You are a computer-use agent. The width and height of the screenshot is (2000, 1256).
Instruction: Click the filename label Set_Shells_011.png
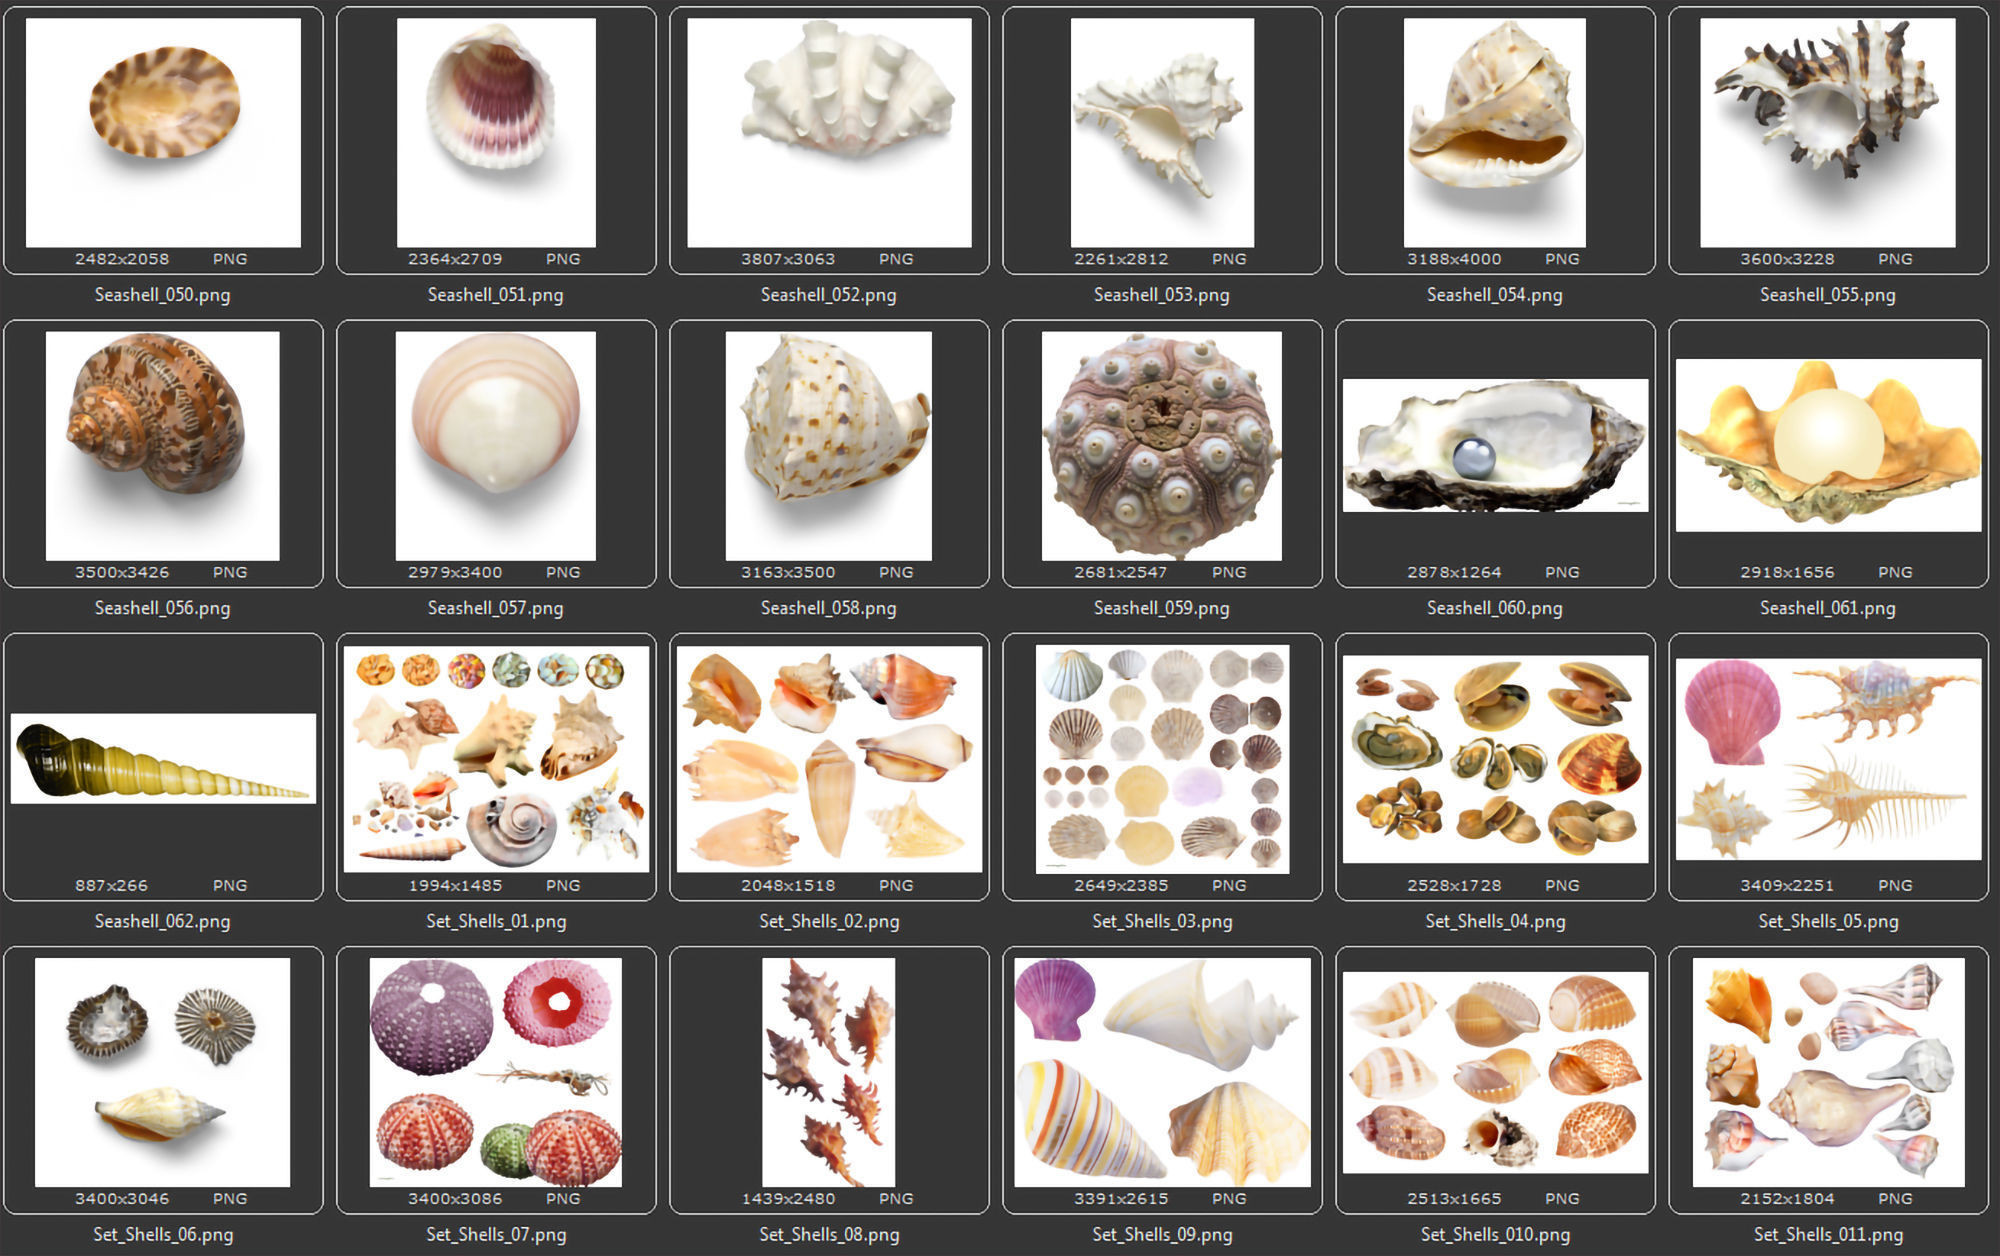click(1828, 1234)
